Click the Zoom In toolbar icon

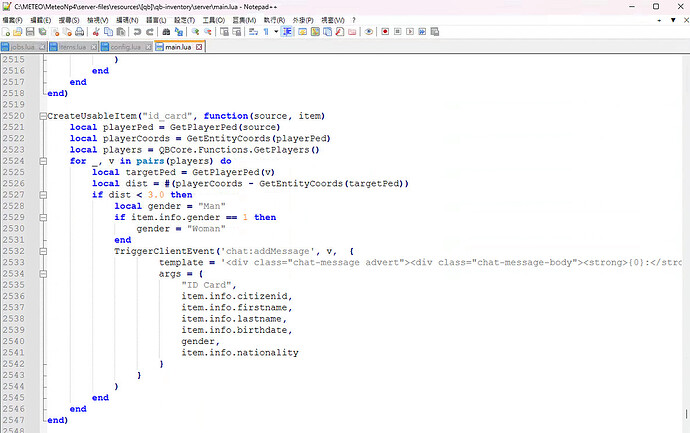pos(196,32)
